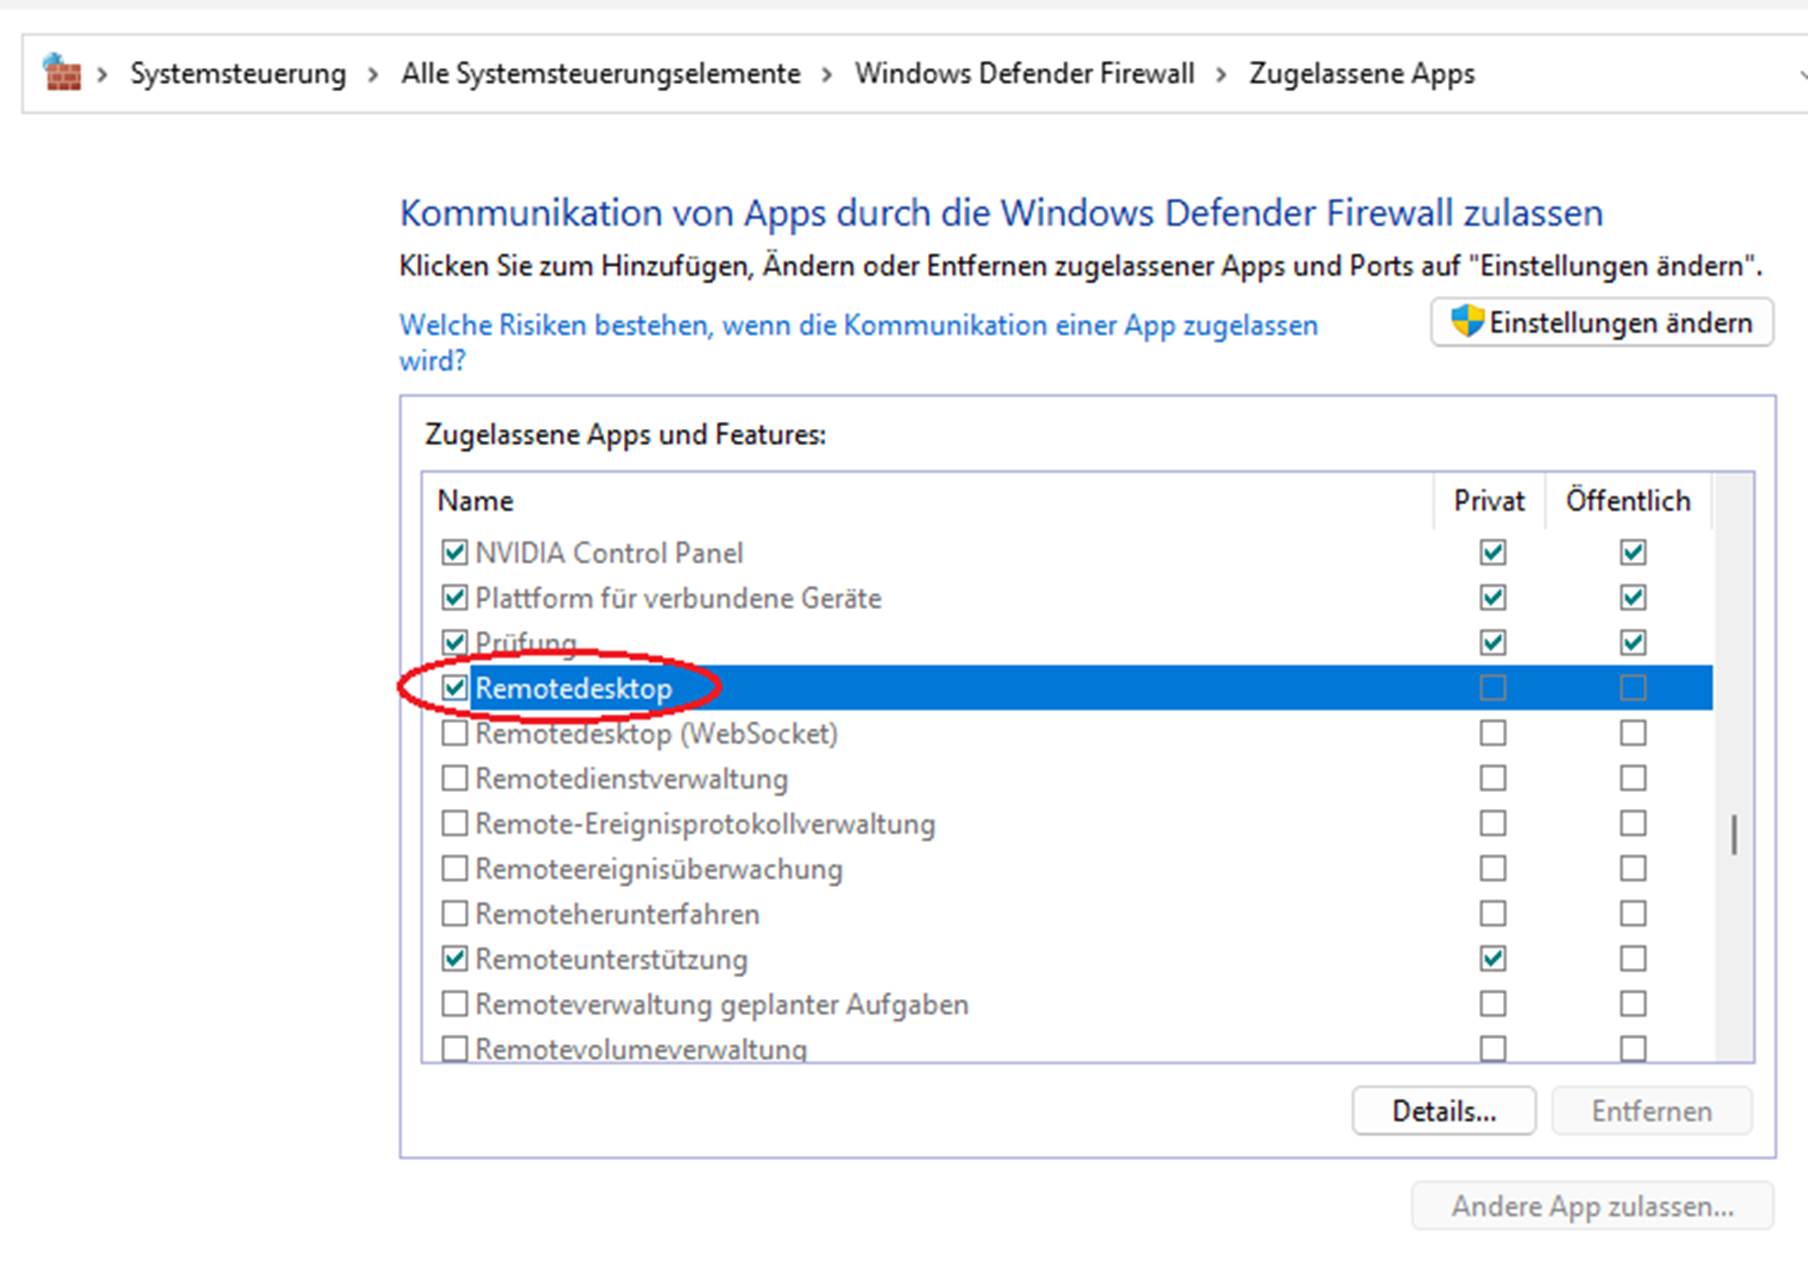Enable Privat for Remotedesktop (WebSocket)
The image size is (1808, 1266).
pyautogui.click(x=1493, y=733)
